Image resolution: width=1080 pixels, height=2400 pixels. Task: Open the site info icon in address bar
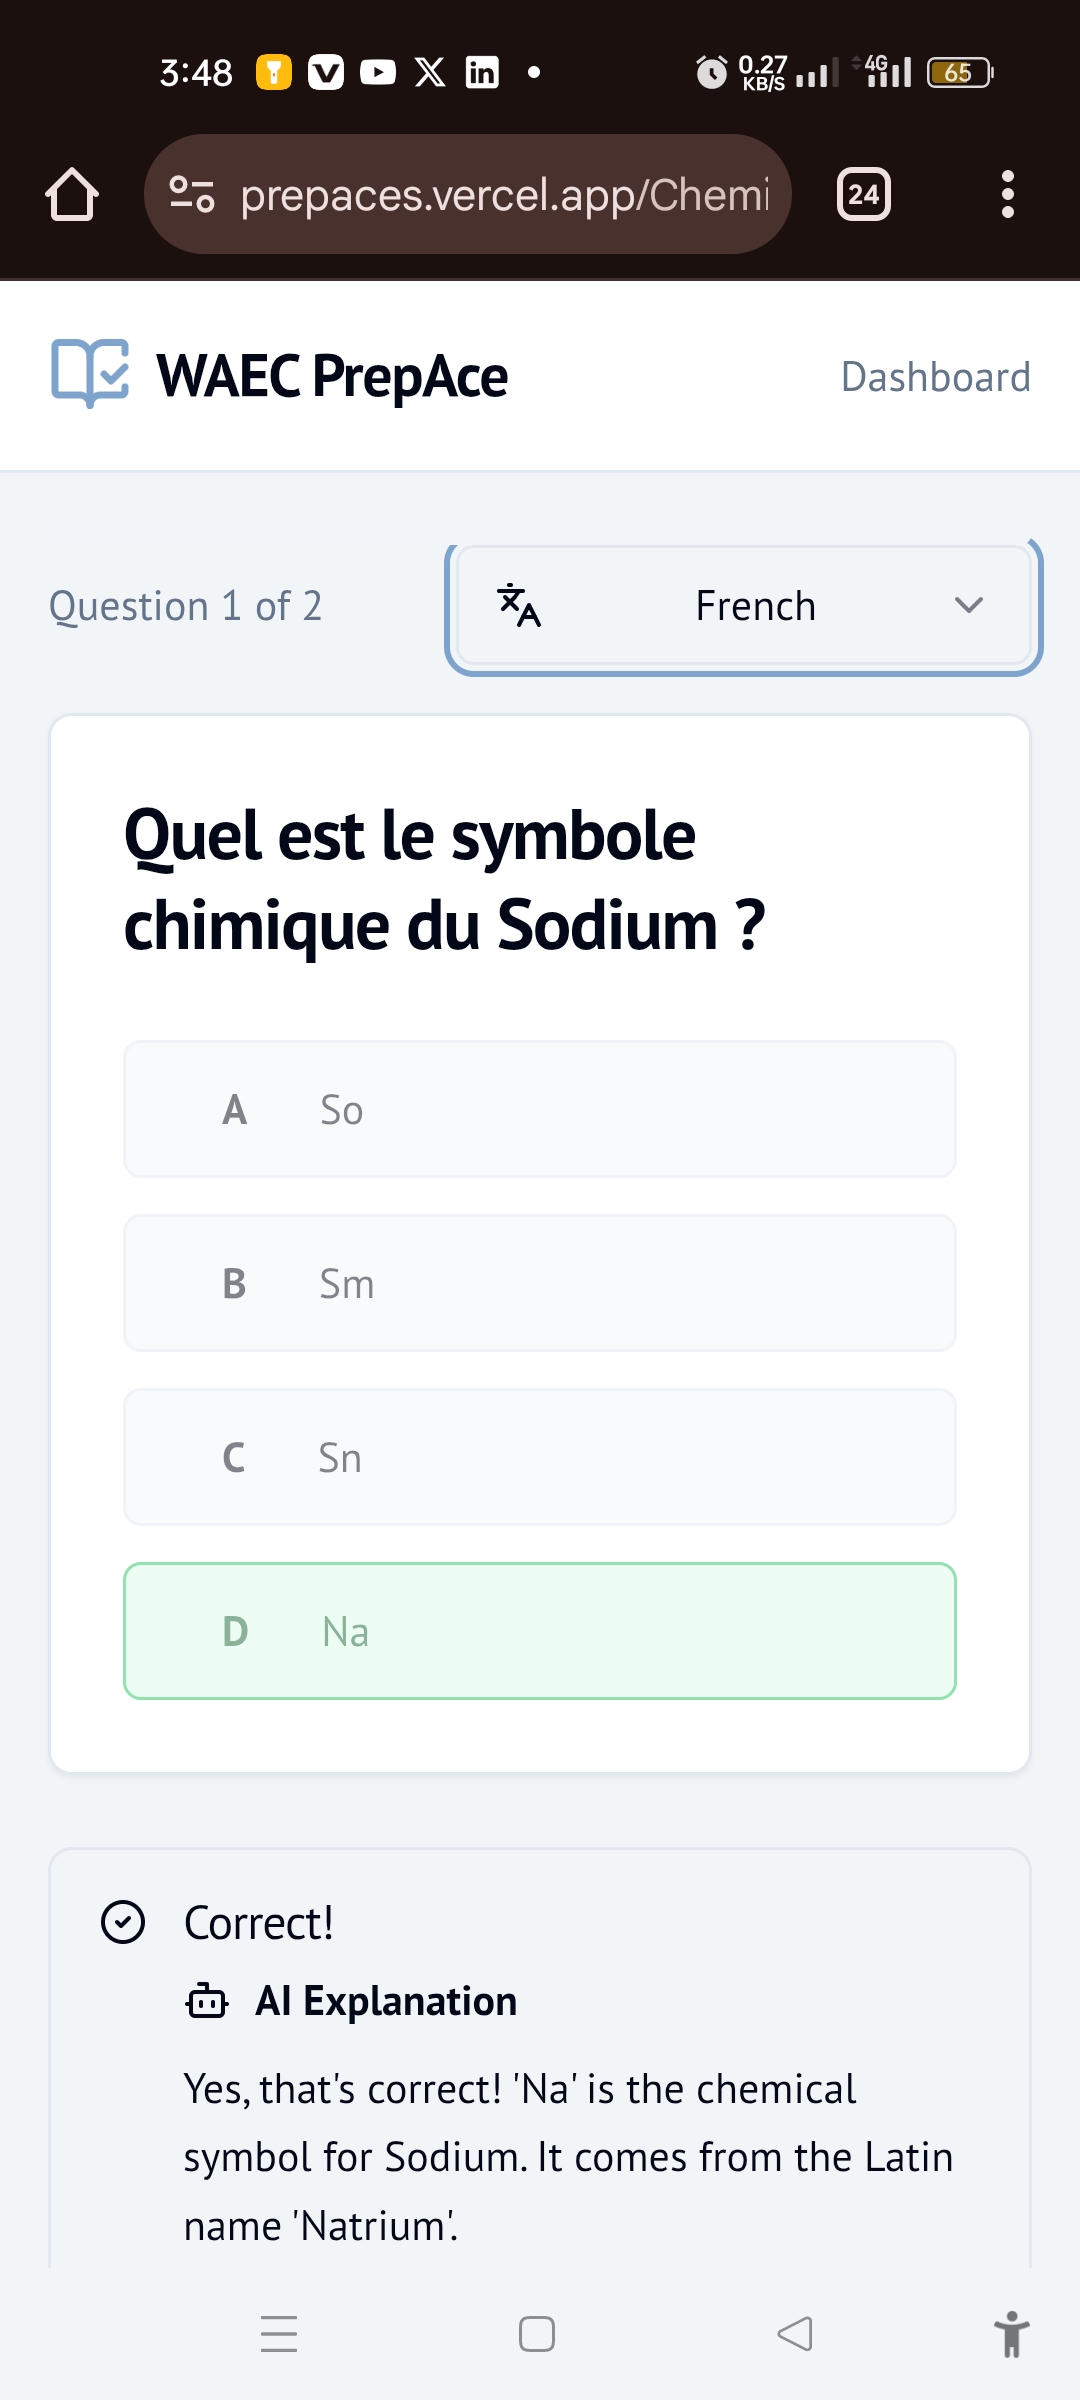pos(191,194)
